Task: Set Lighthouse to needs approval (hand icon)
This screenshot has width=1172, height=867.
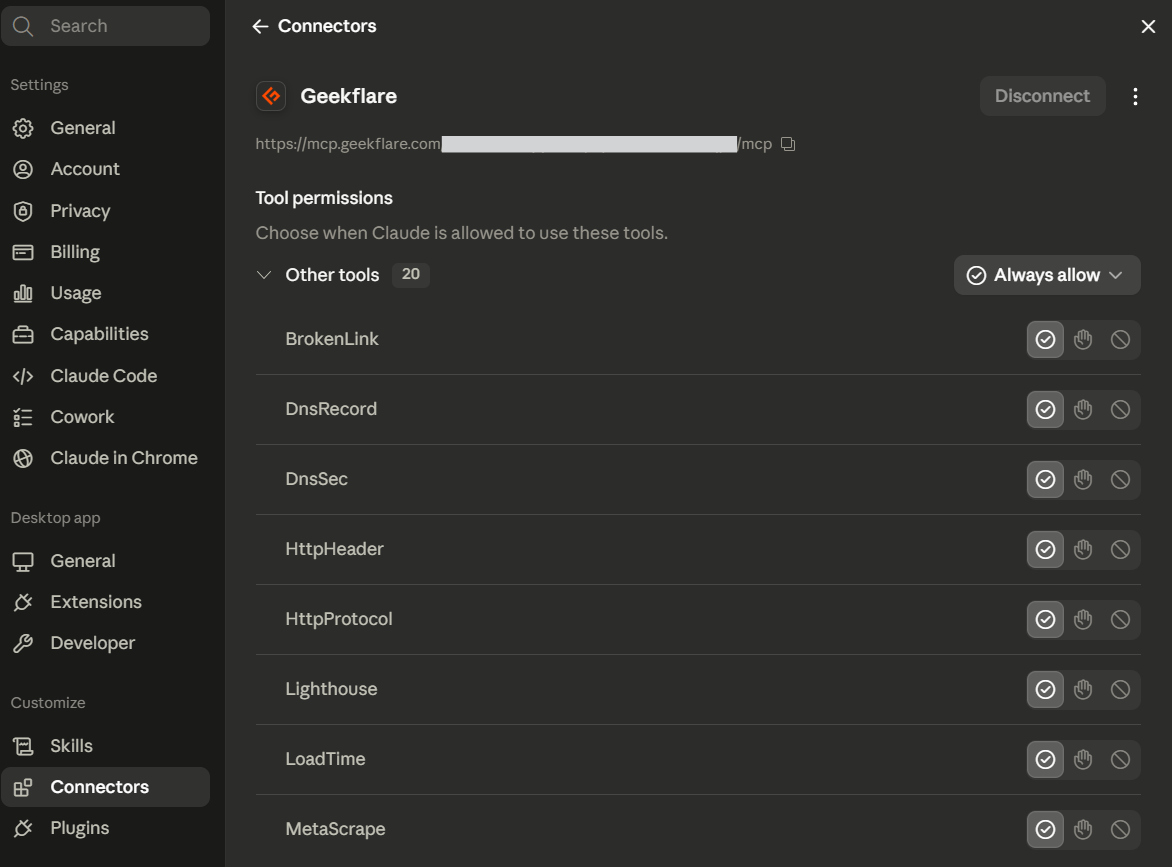Action: [x=1082, y=689]
